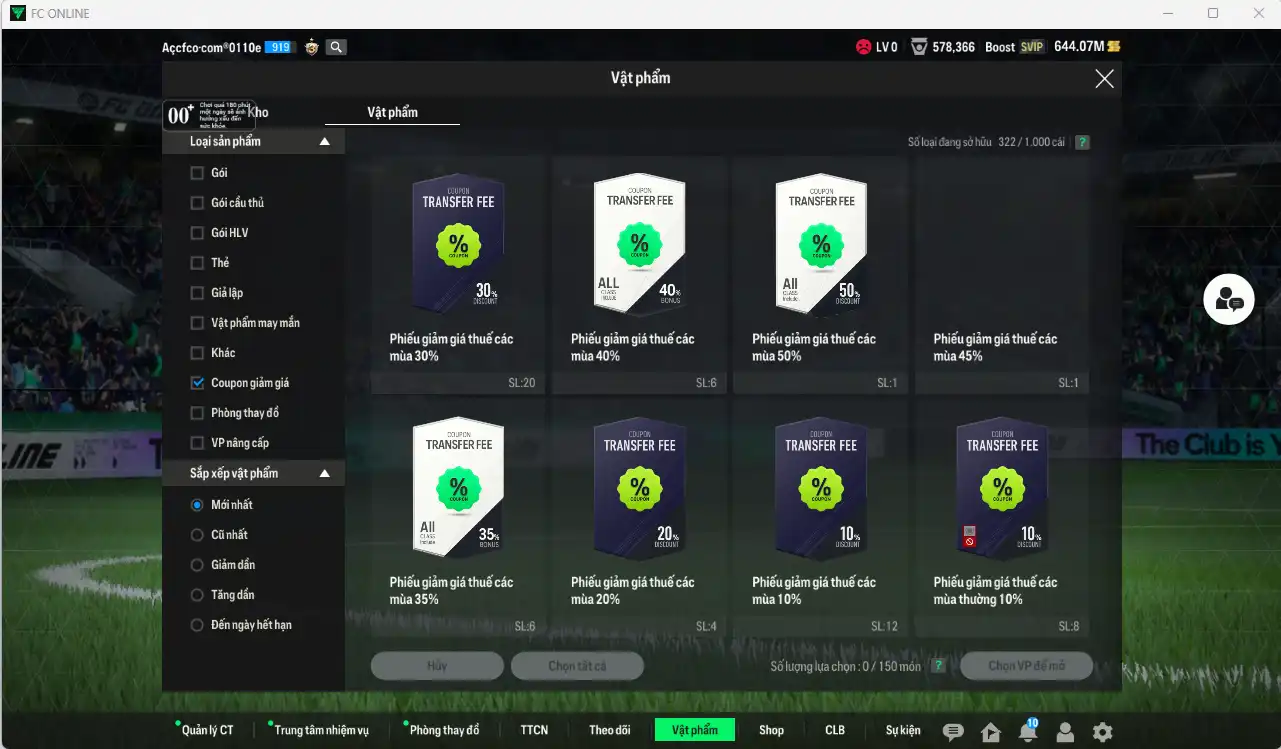Open the settings gear icon

pos(1102,732)
